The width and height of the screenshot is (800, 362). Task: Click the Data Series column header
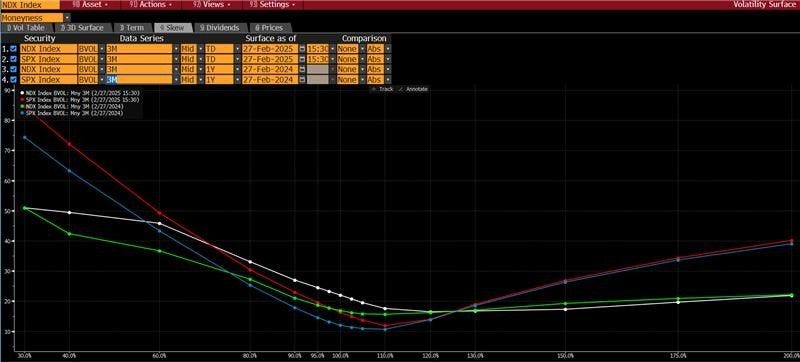[142, 39]
